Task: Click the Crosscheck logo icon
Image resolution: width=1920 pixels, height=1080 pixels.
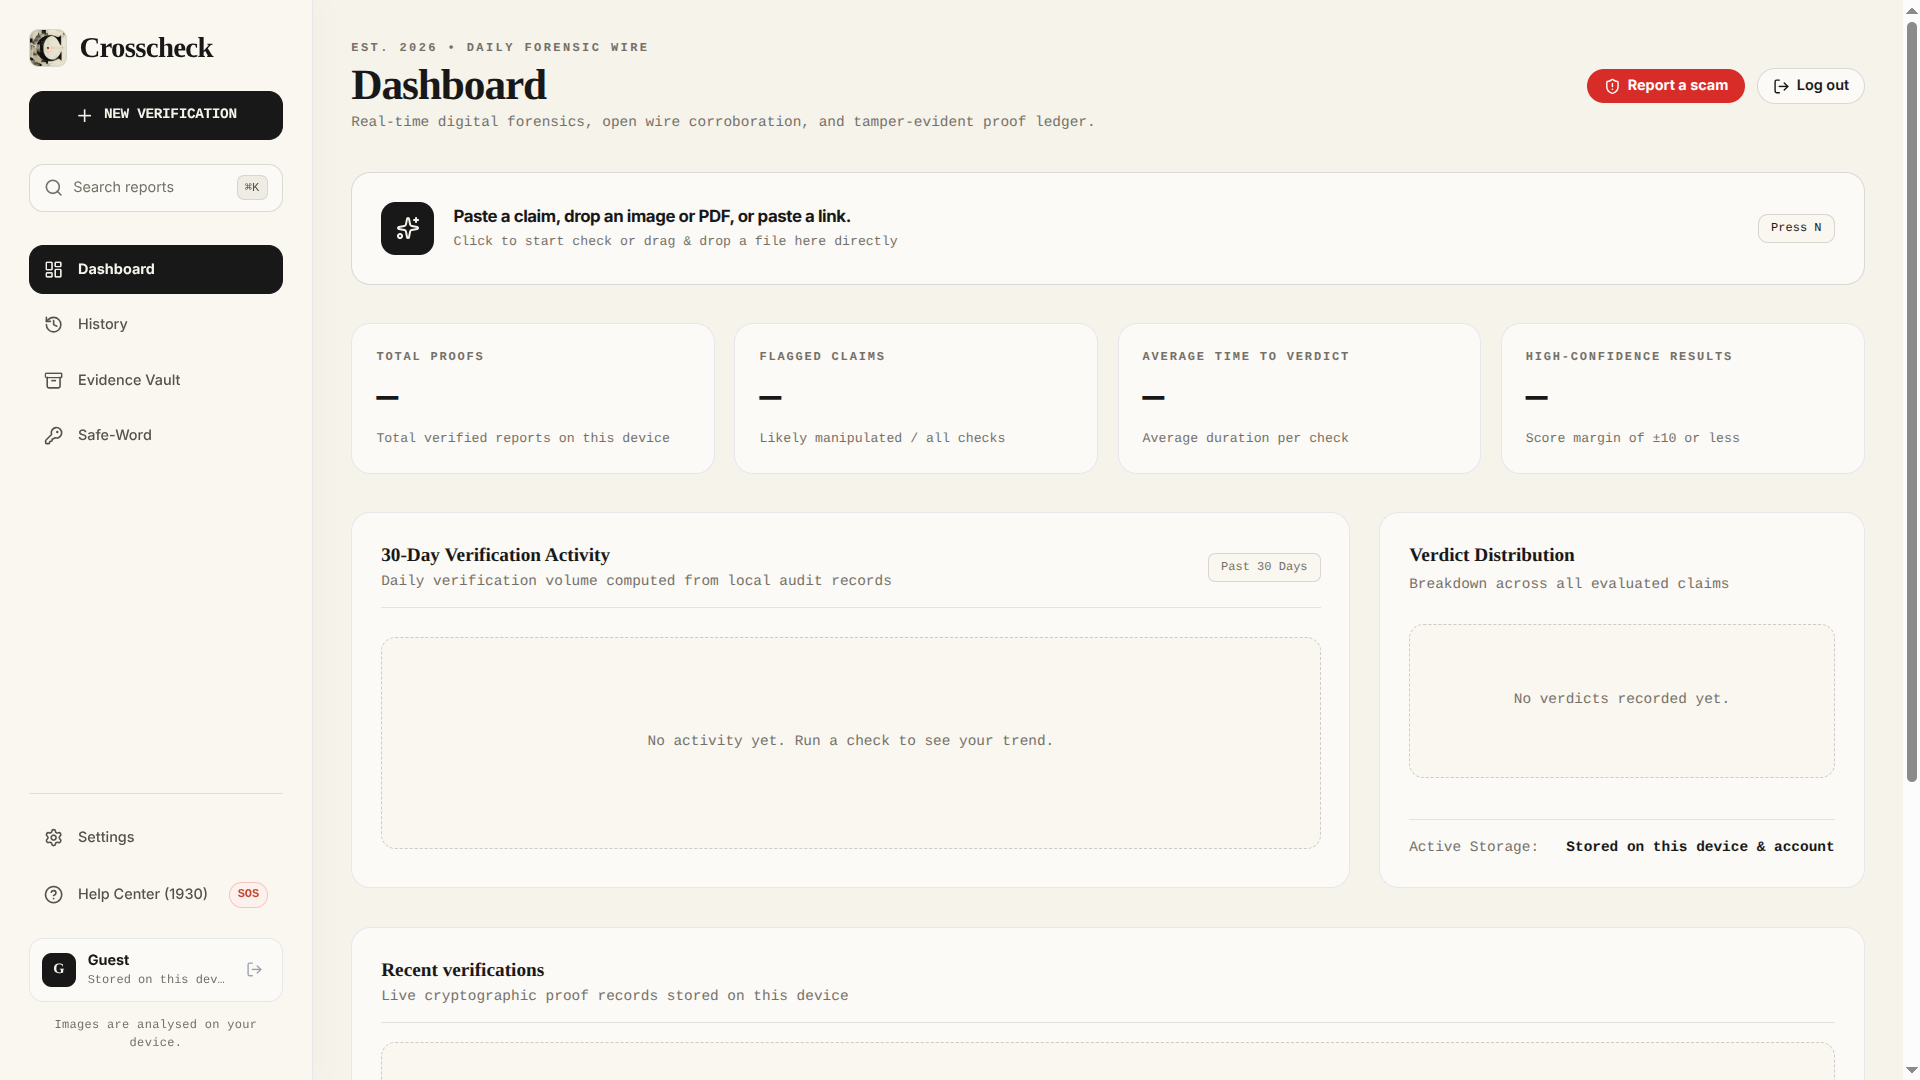Action: pyautogui.click(x=48, y=48)
